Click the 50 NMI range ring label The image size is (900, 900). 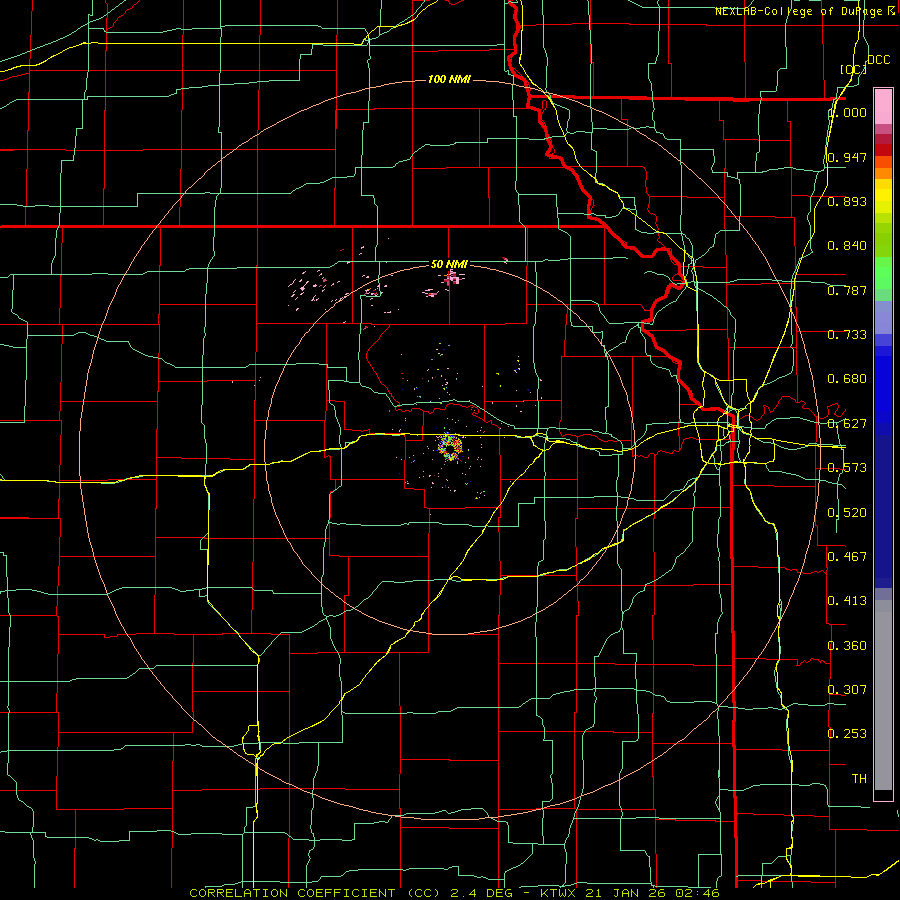click(x=449, y=264)
